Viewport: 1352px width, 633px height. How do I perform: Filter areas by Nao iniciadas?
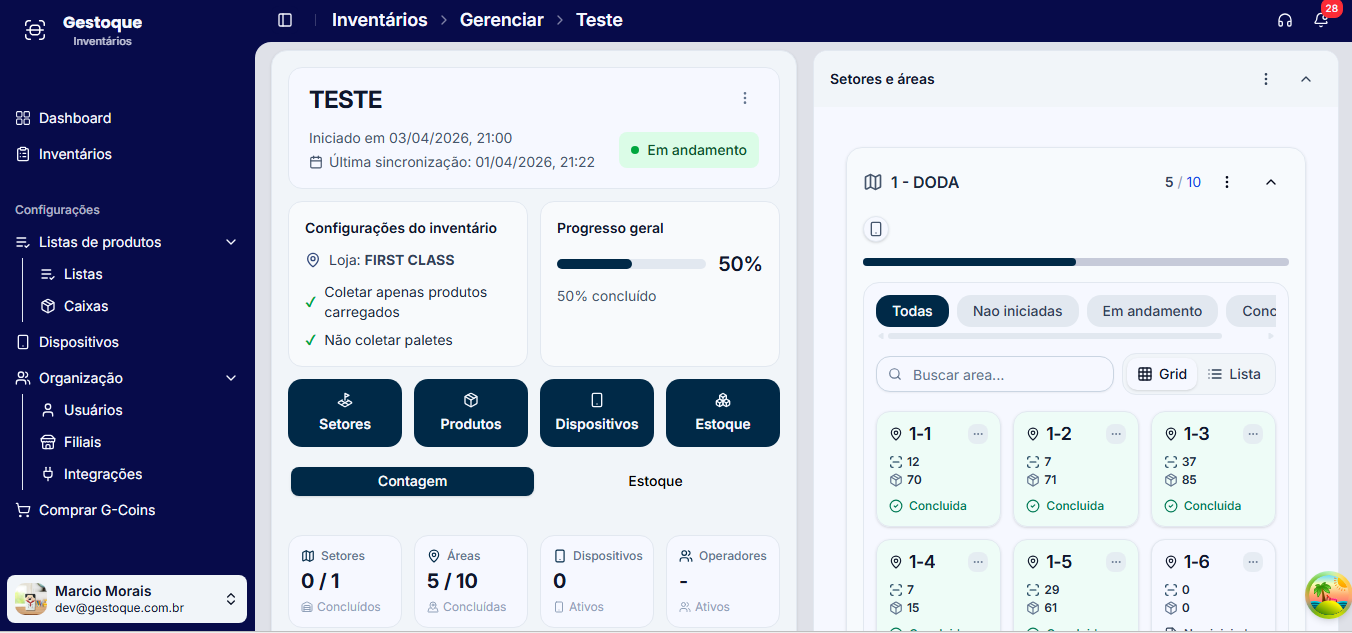pos(1018,311)
